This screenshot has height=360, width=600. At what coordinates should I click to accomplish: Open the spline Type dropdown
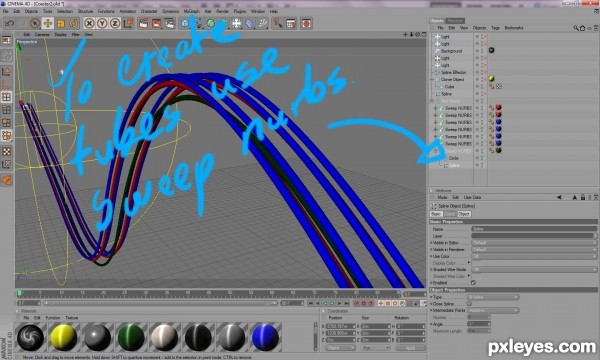pos(493,297)
